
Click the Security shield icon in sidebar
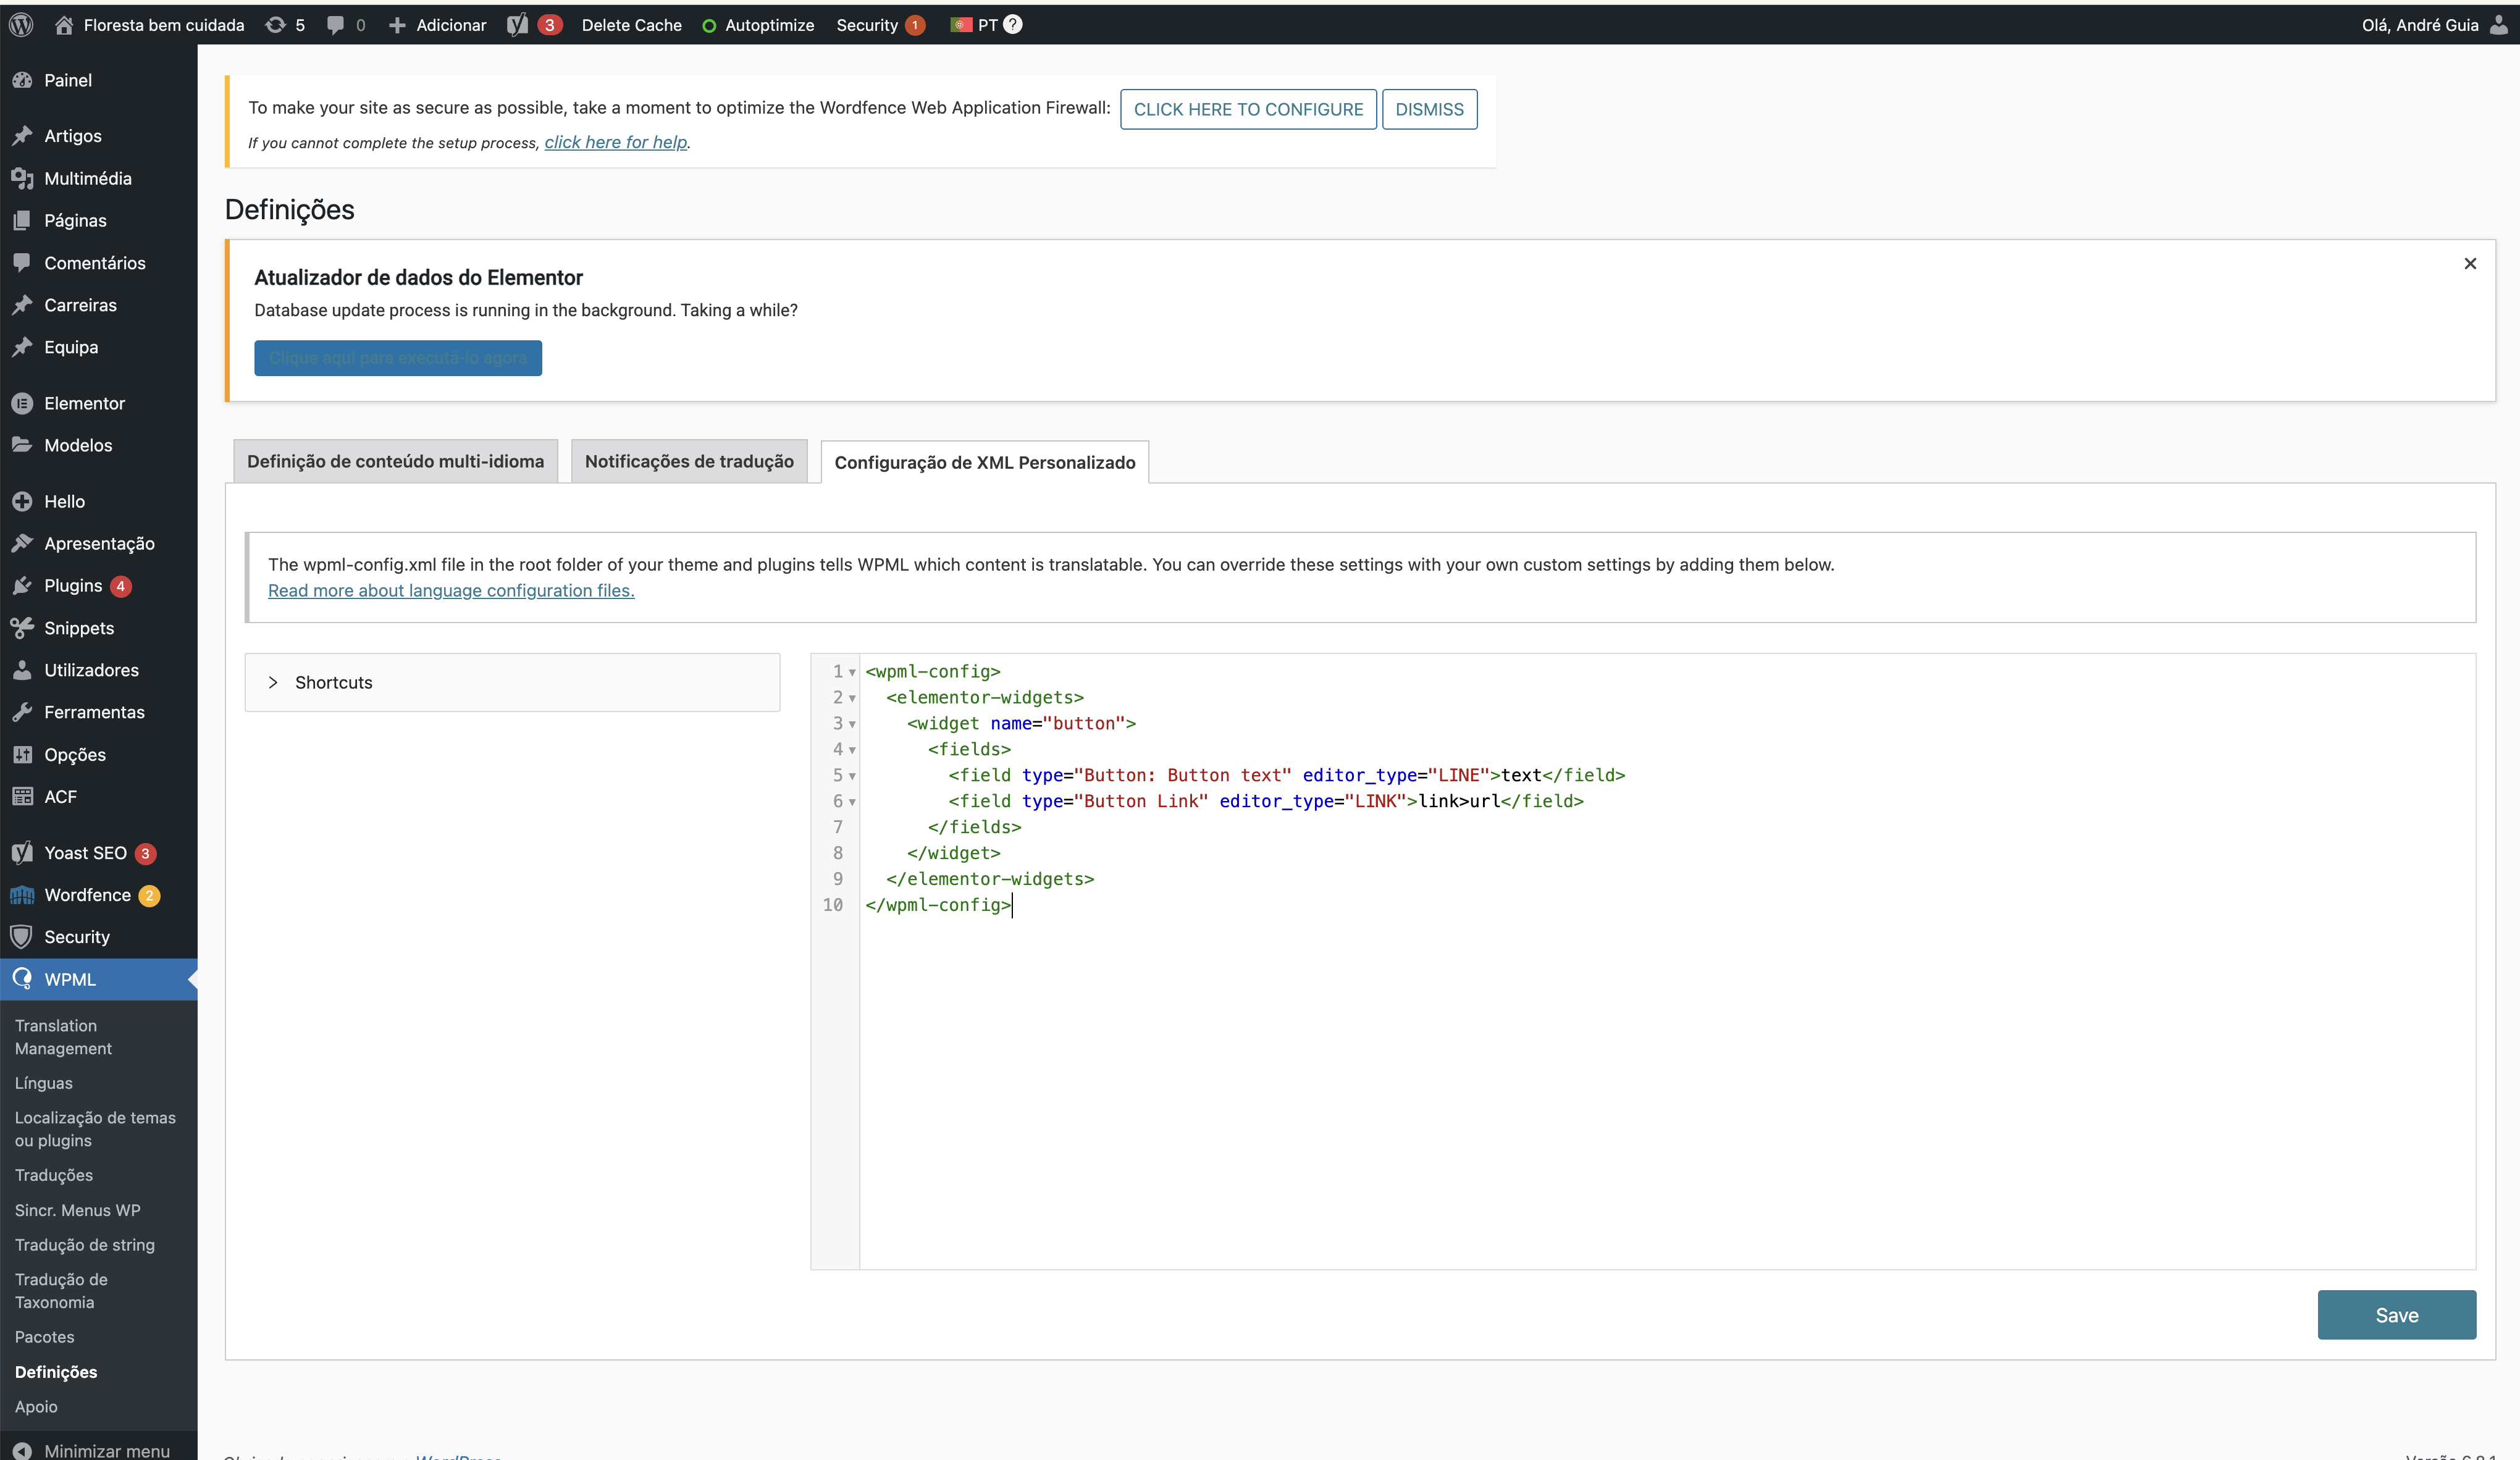click(22, 937)
